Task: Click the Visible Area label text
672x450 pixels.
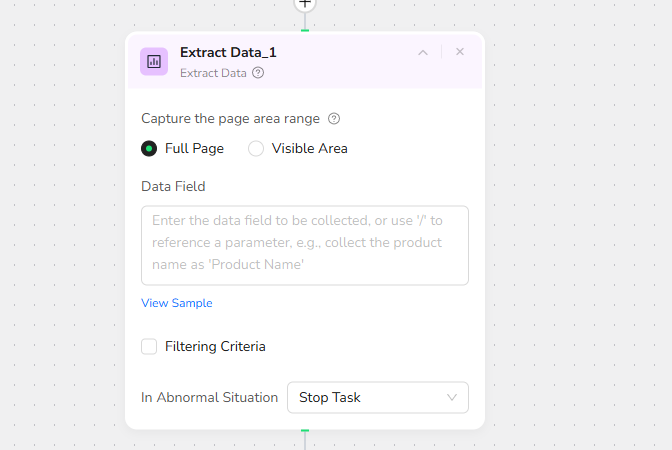Action: click(x=309, y=148)
